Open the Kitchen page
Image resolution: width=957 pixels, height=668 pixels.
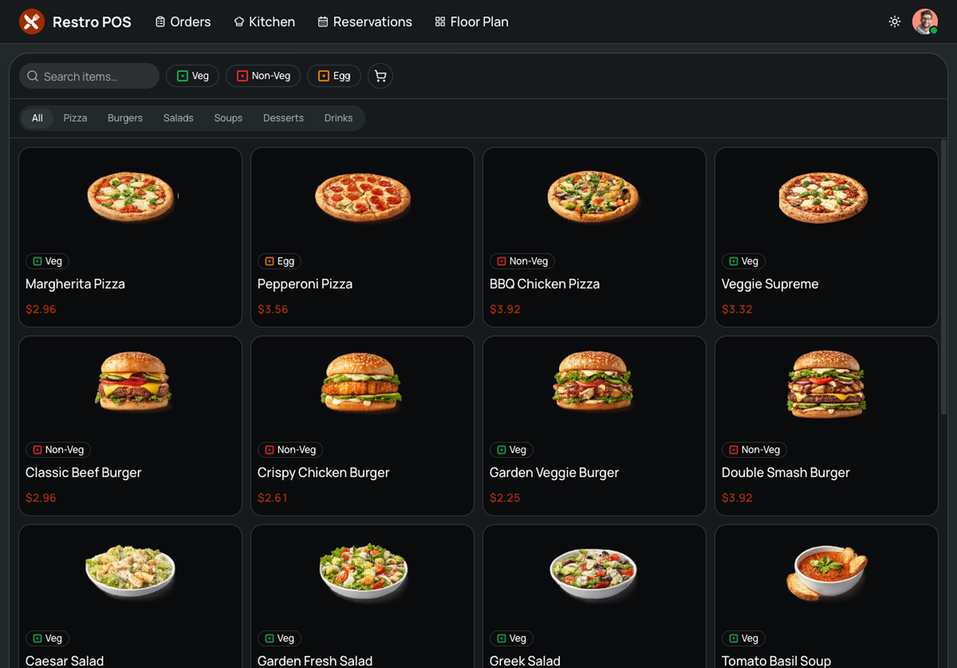coord(264,22)
